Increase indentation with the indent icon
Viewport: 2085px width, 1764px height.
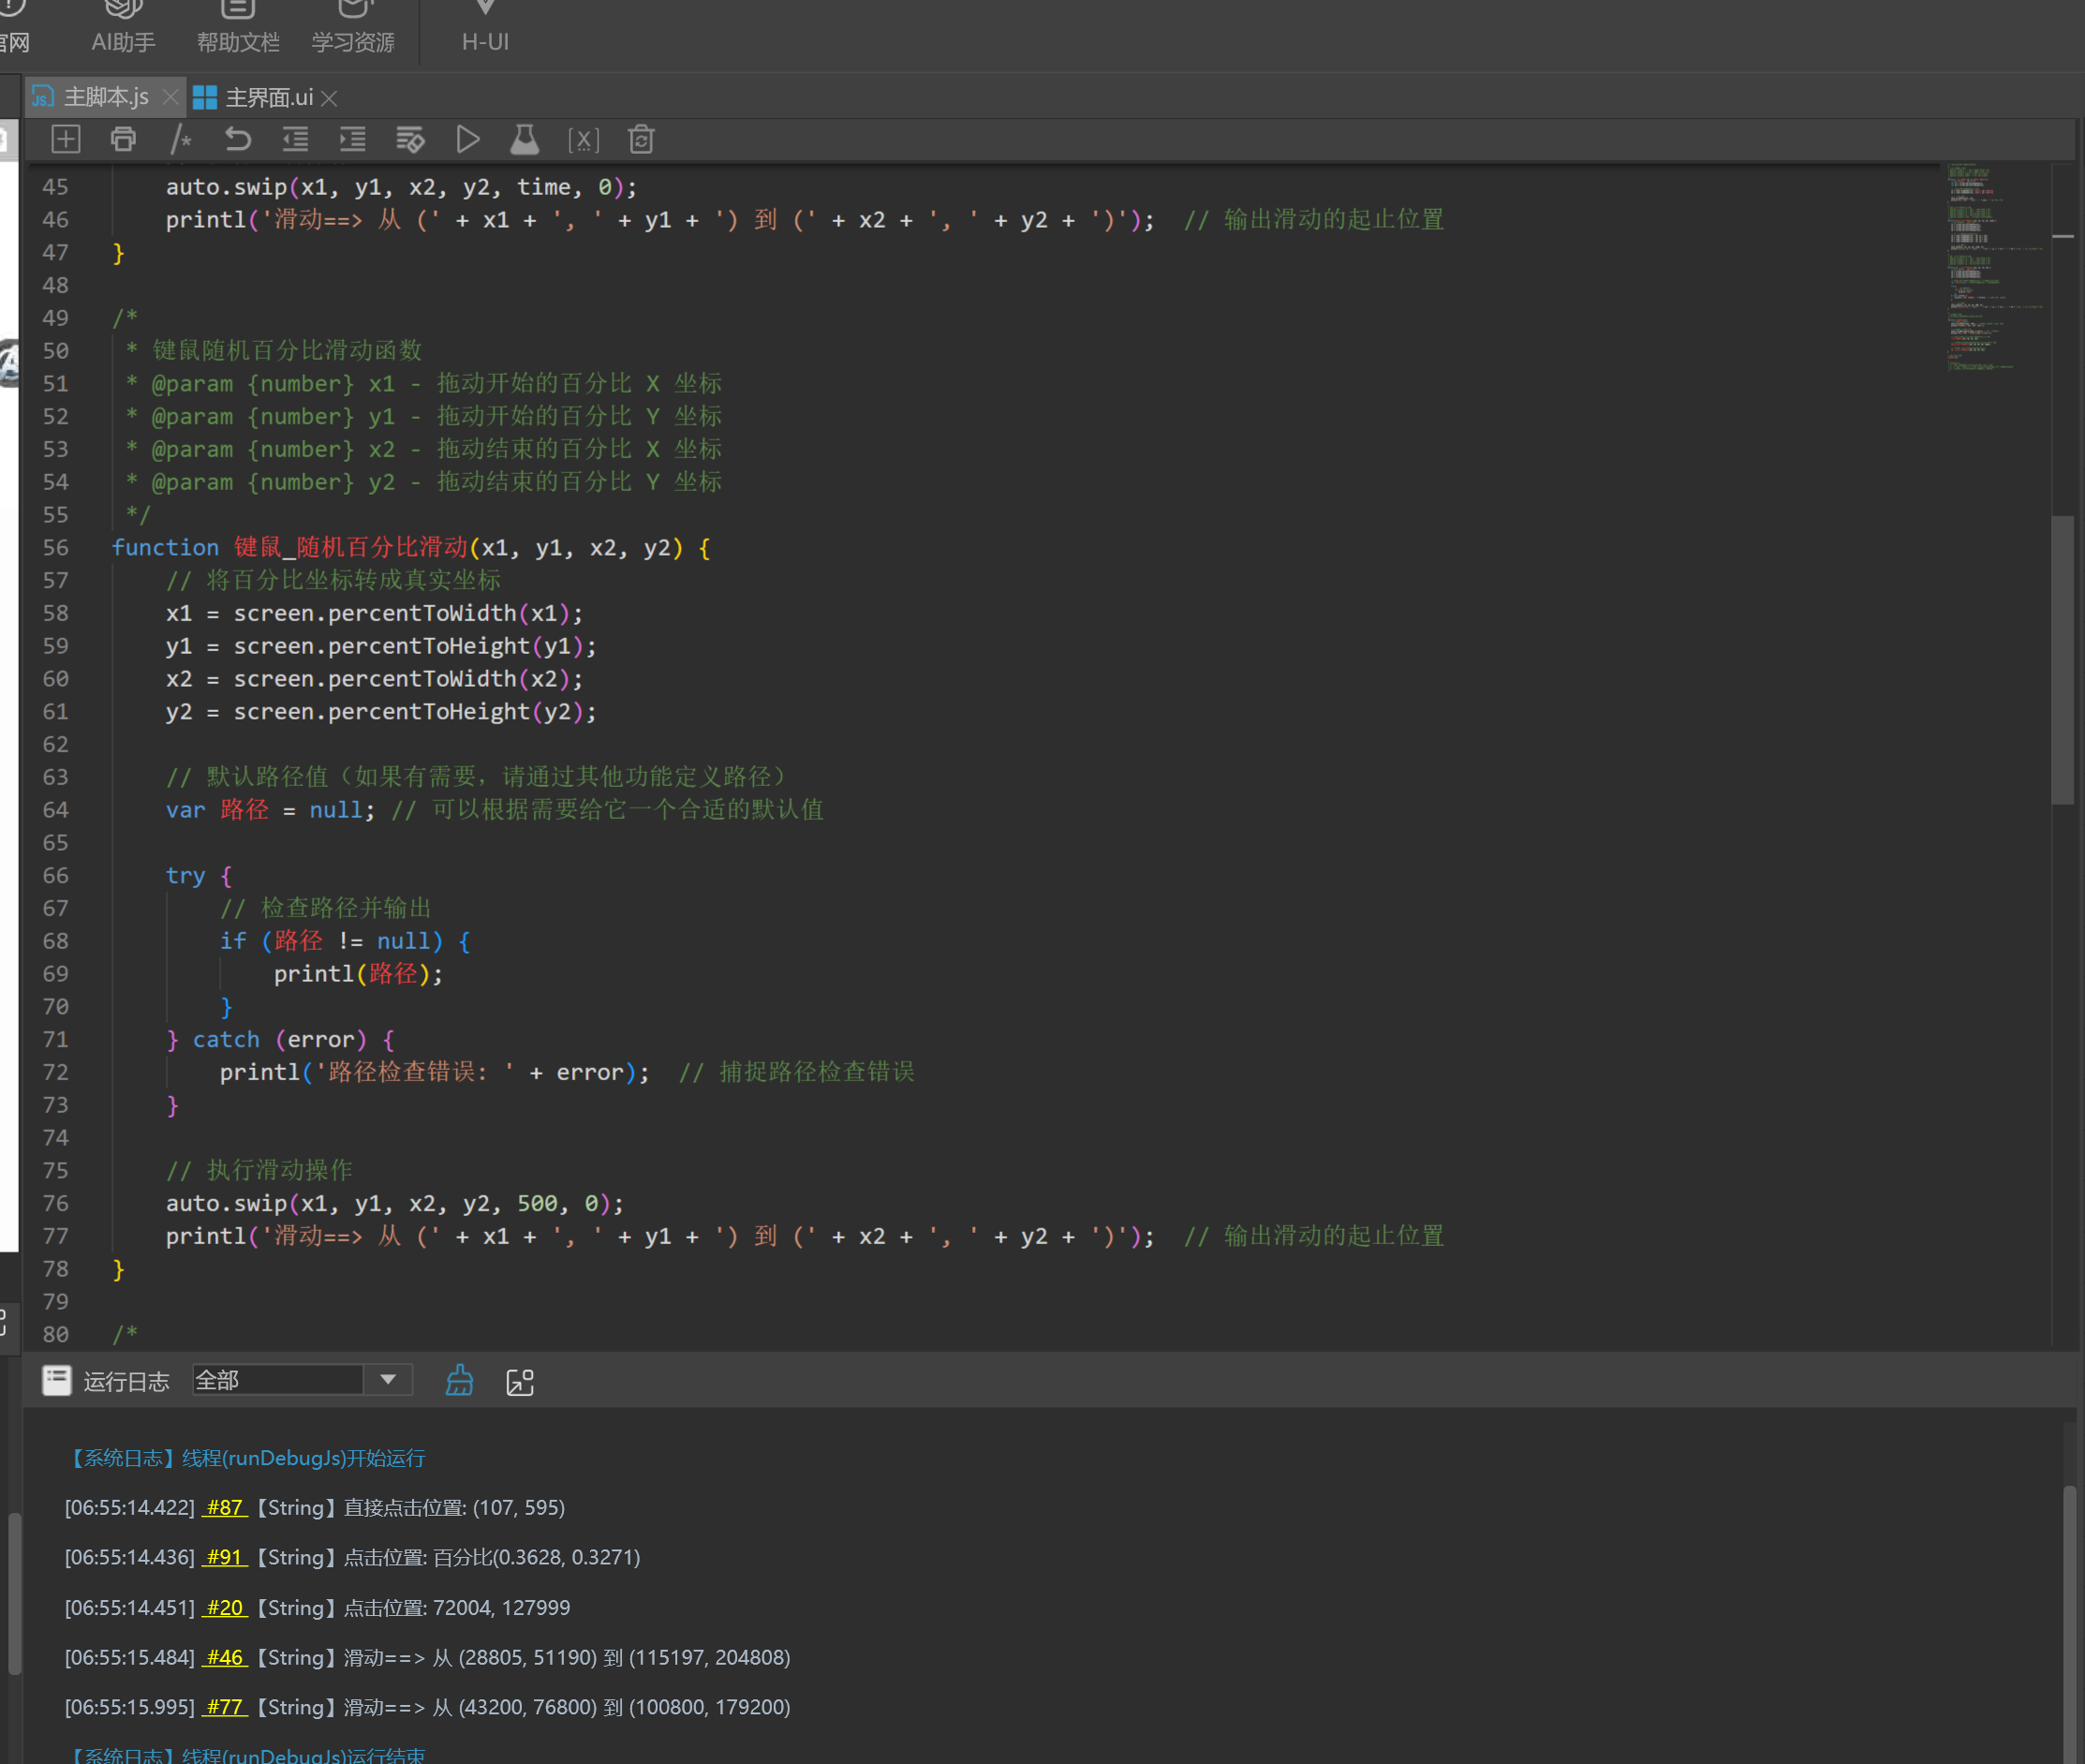point(353,139)
